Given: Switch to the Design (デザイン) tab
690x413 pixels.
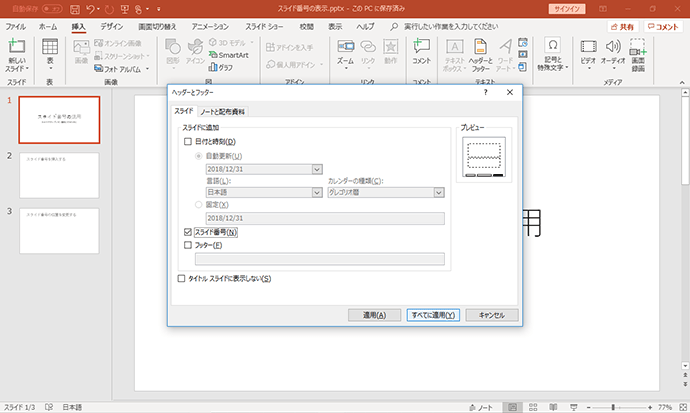Looking at the screenshot, I should click(111, 26).
